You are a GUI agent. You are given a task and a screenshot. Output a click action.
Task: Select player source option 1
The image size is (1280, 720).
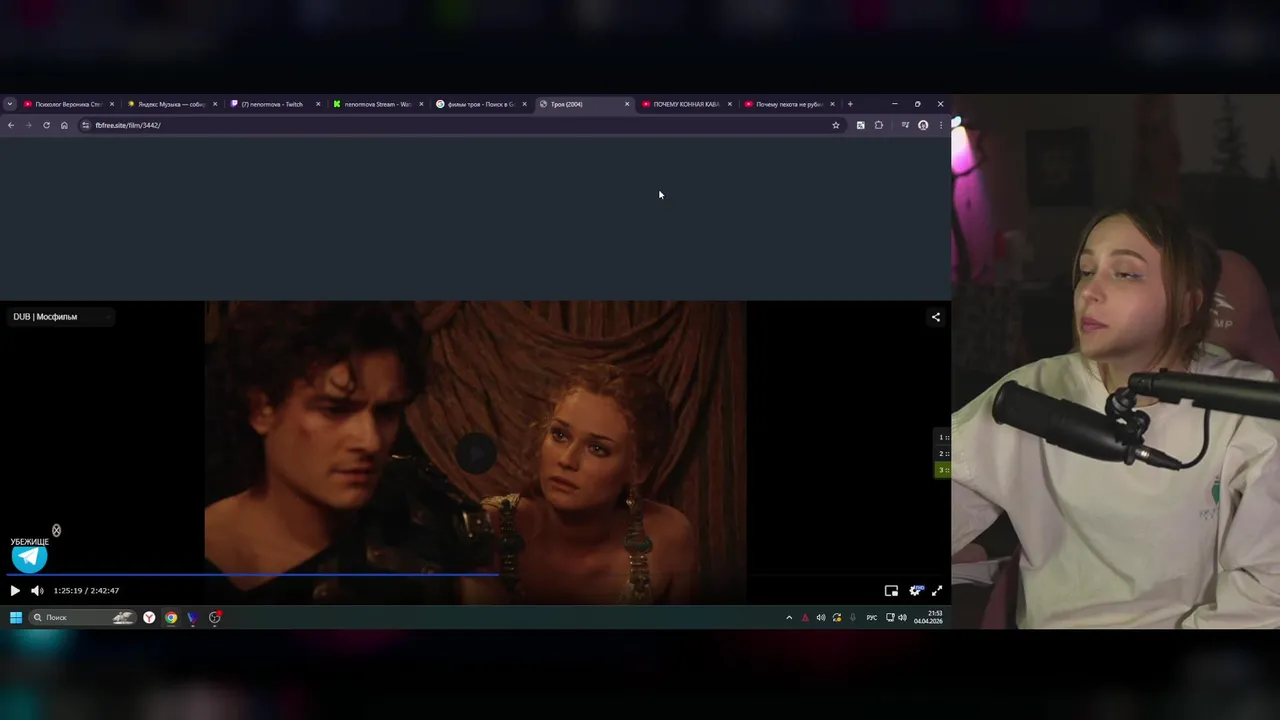click(942, 438)
